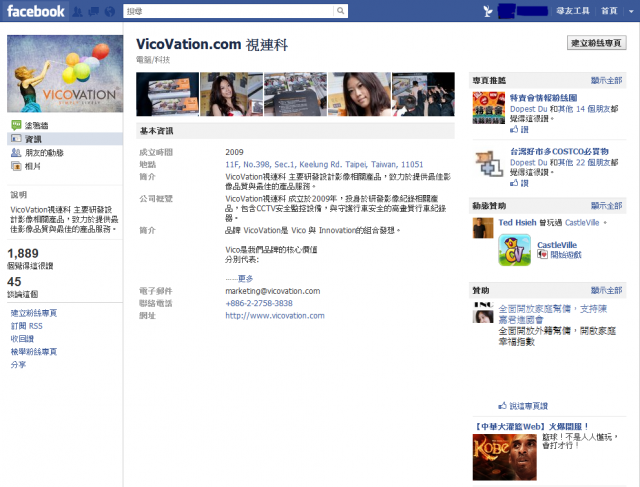640x487 pixels.
Task: Open Ted Hsieh's profile link
Action: point(517,222)
